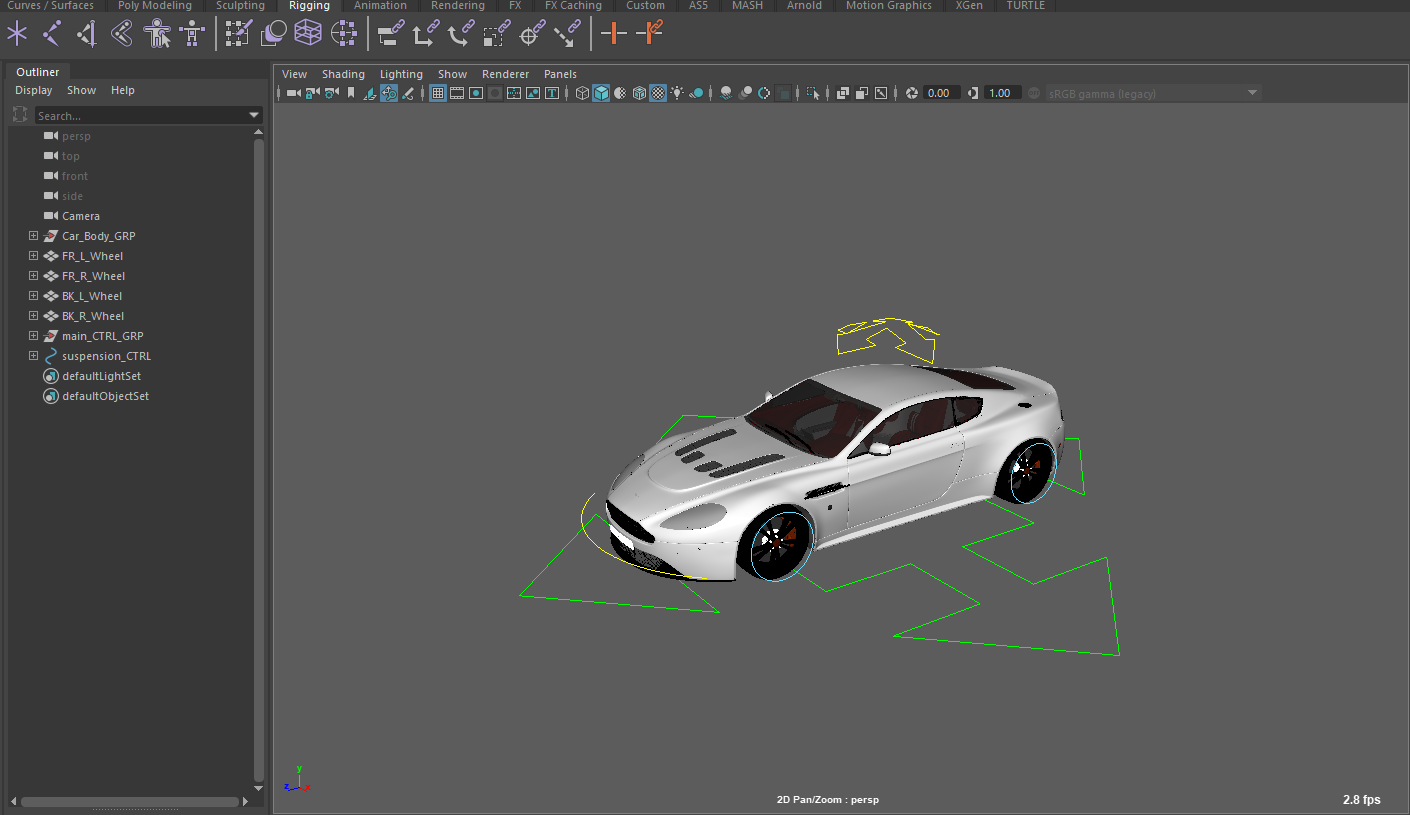Open the Outliner search filter dropdown
The height and width of the screenshot is (815, 1410).
[x=254, y=116]
